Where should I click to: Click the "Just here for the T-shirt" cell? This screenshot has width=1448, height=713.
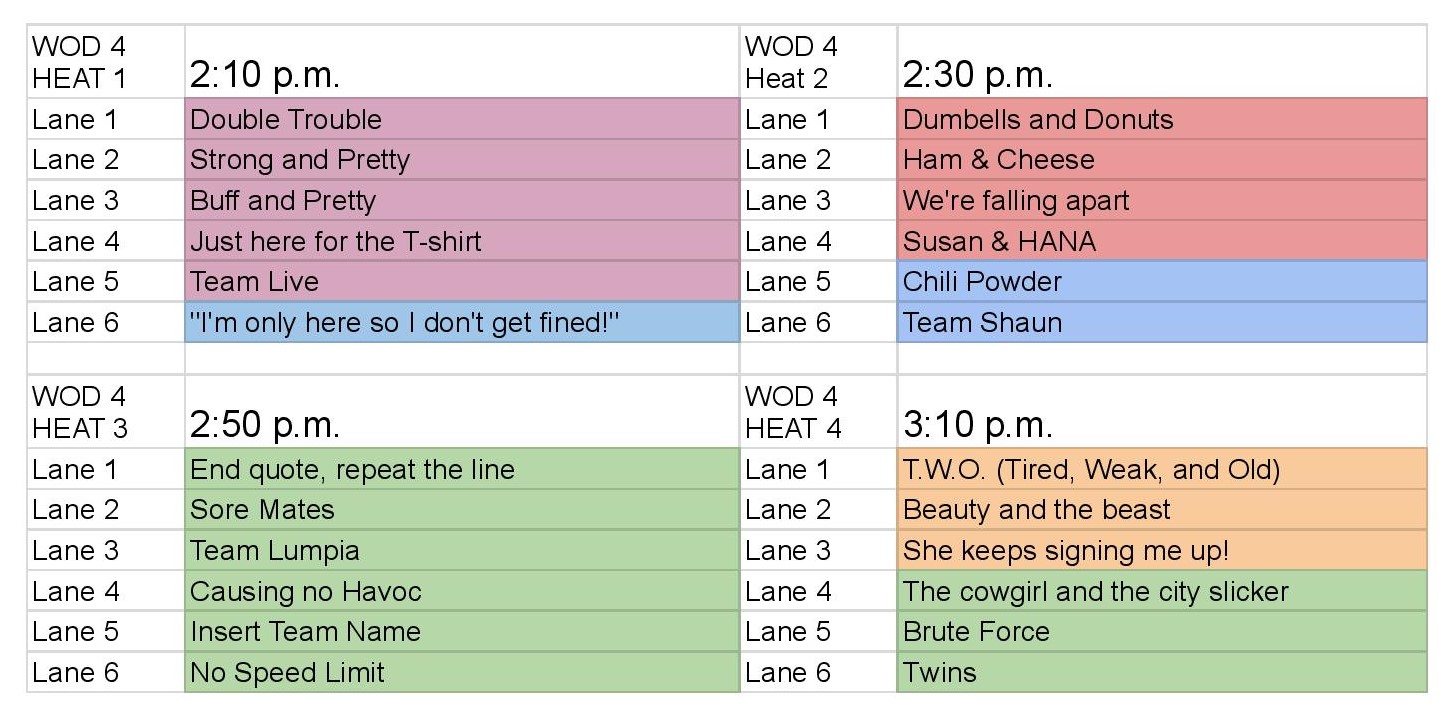pos(461,241)
